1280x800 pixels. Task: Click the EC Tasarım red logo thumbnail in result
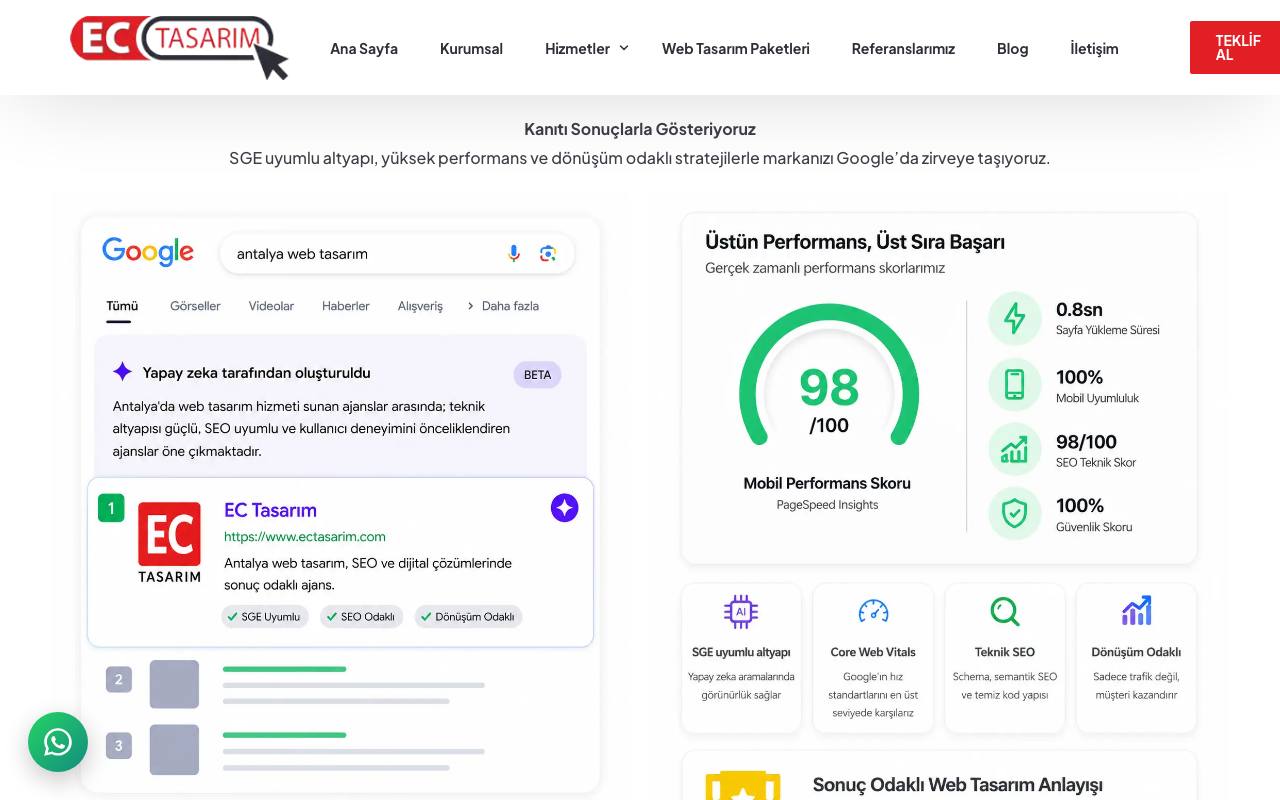(169, 543)
